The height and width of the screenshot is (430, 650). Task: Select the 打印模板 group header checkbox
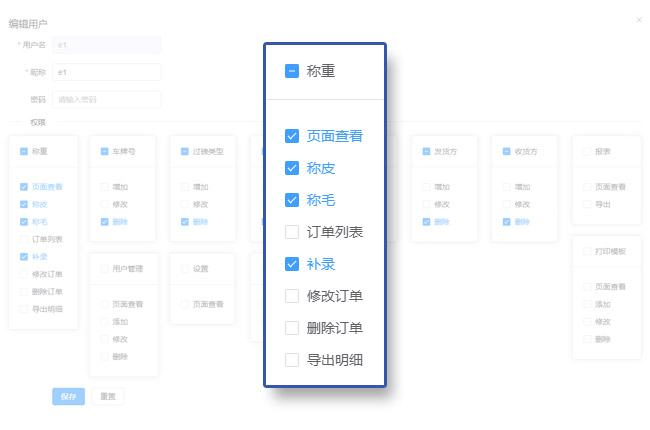pyautogui.click(x=587, y=251)
